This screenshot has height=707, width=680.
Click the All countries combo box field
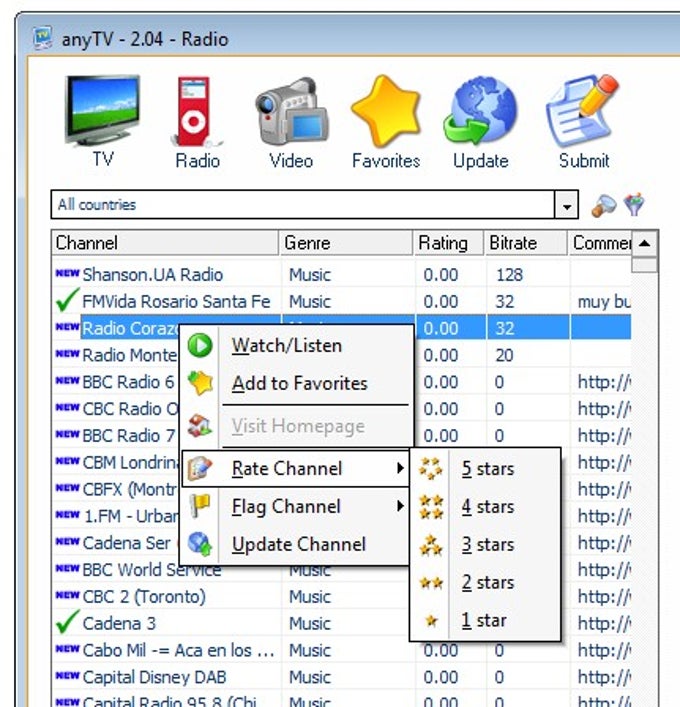click(314, 205)
